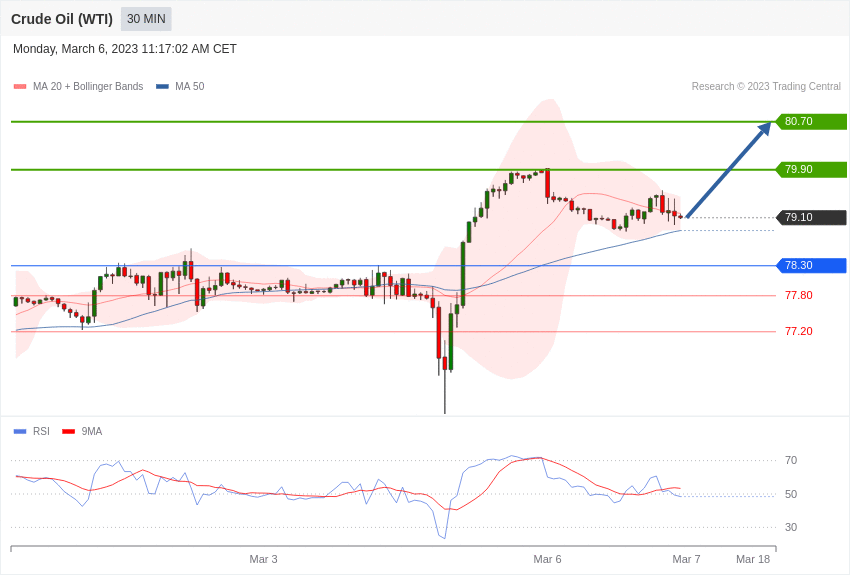
Task: Click the 78.30 blue pivot price tag
Action: tap(812, 266)
